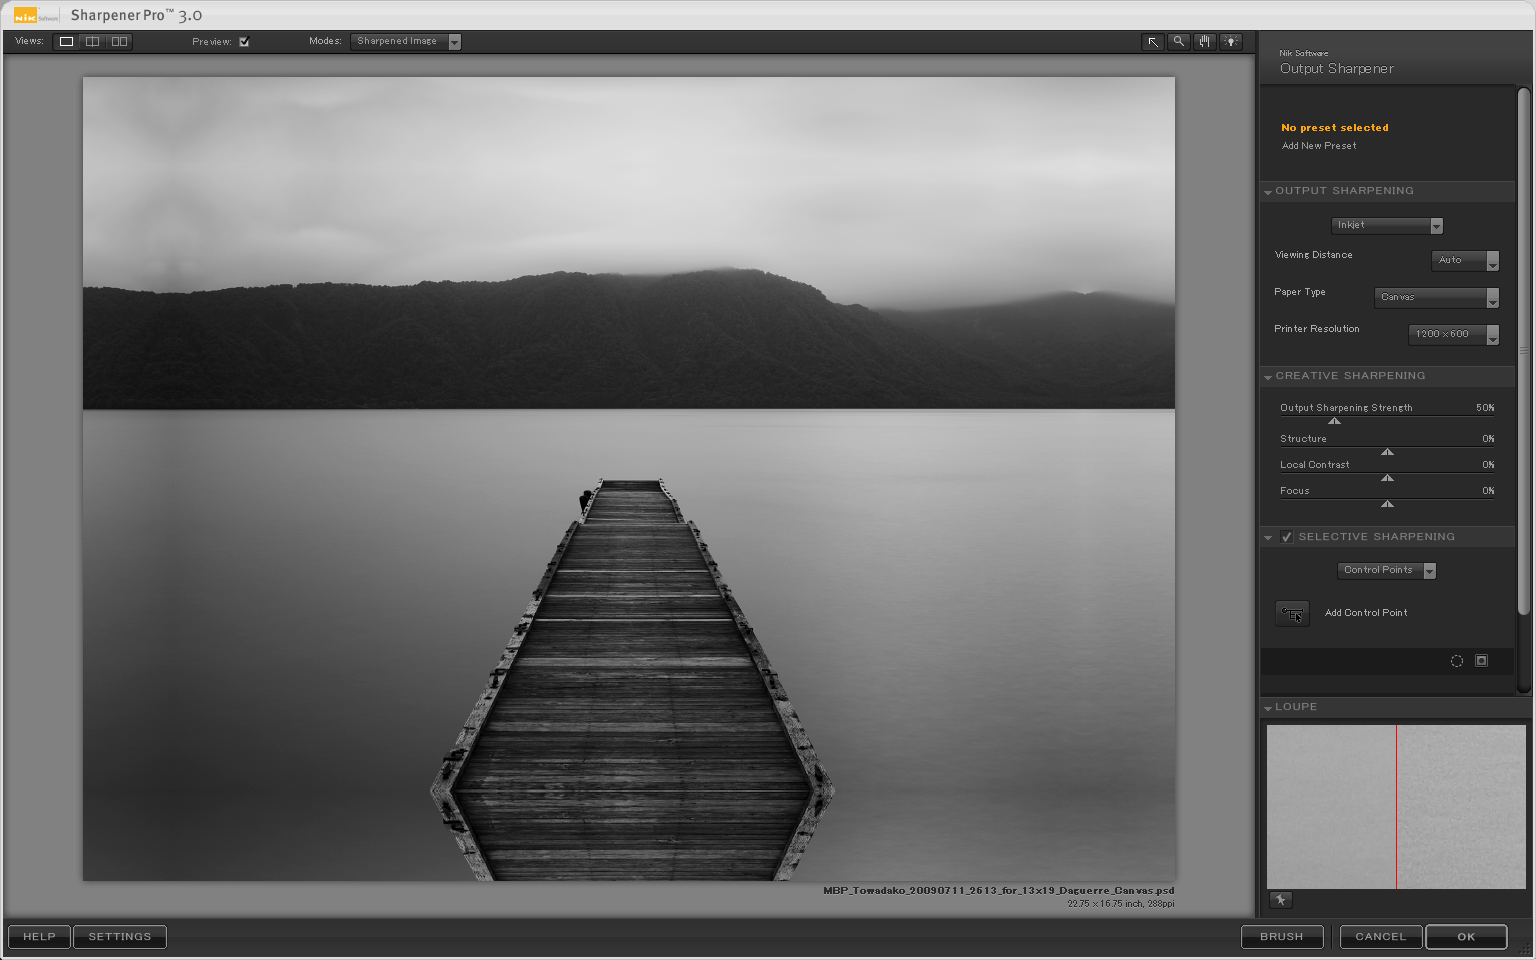The height and width of the screenshot is (960, 1536).
Task: Open the Paper Type dropdown set to Canvas
Action: pyautogui.click(x=1436, y=298)
